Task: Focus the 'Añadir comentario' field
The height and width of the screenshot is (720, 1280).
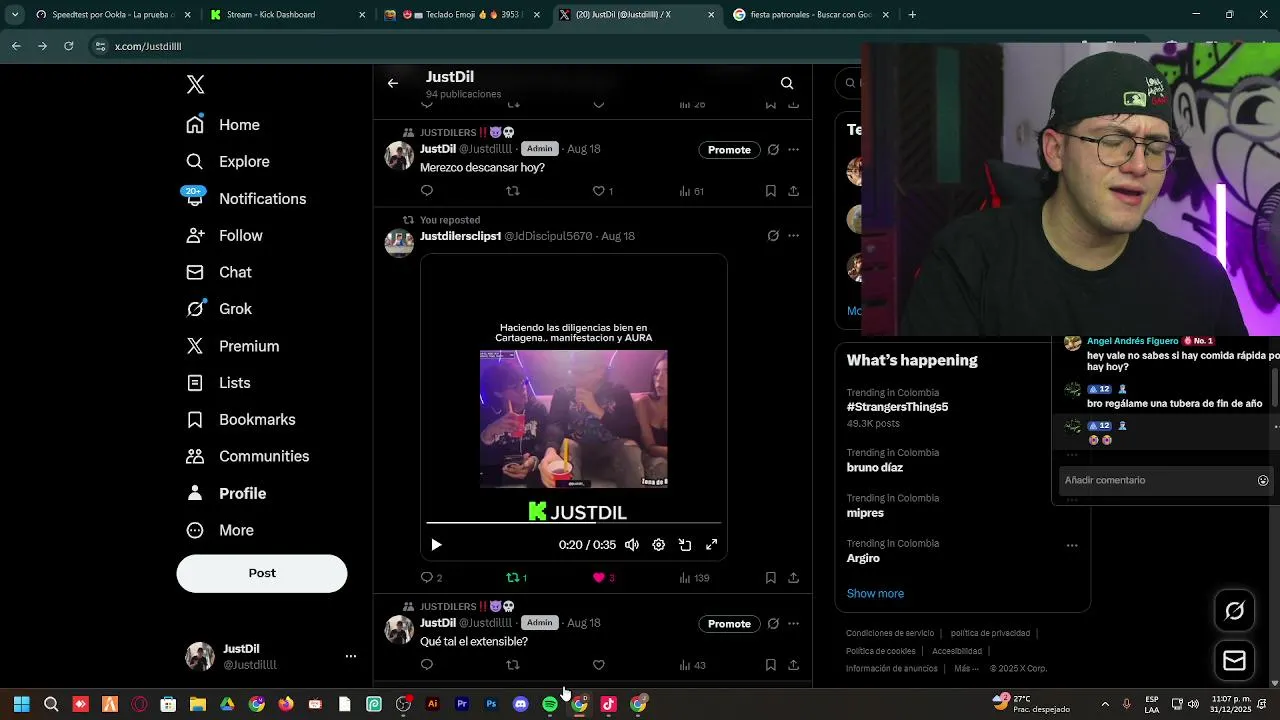Action: [1156, 481]
